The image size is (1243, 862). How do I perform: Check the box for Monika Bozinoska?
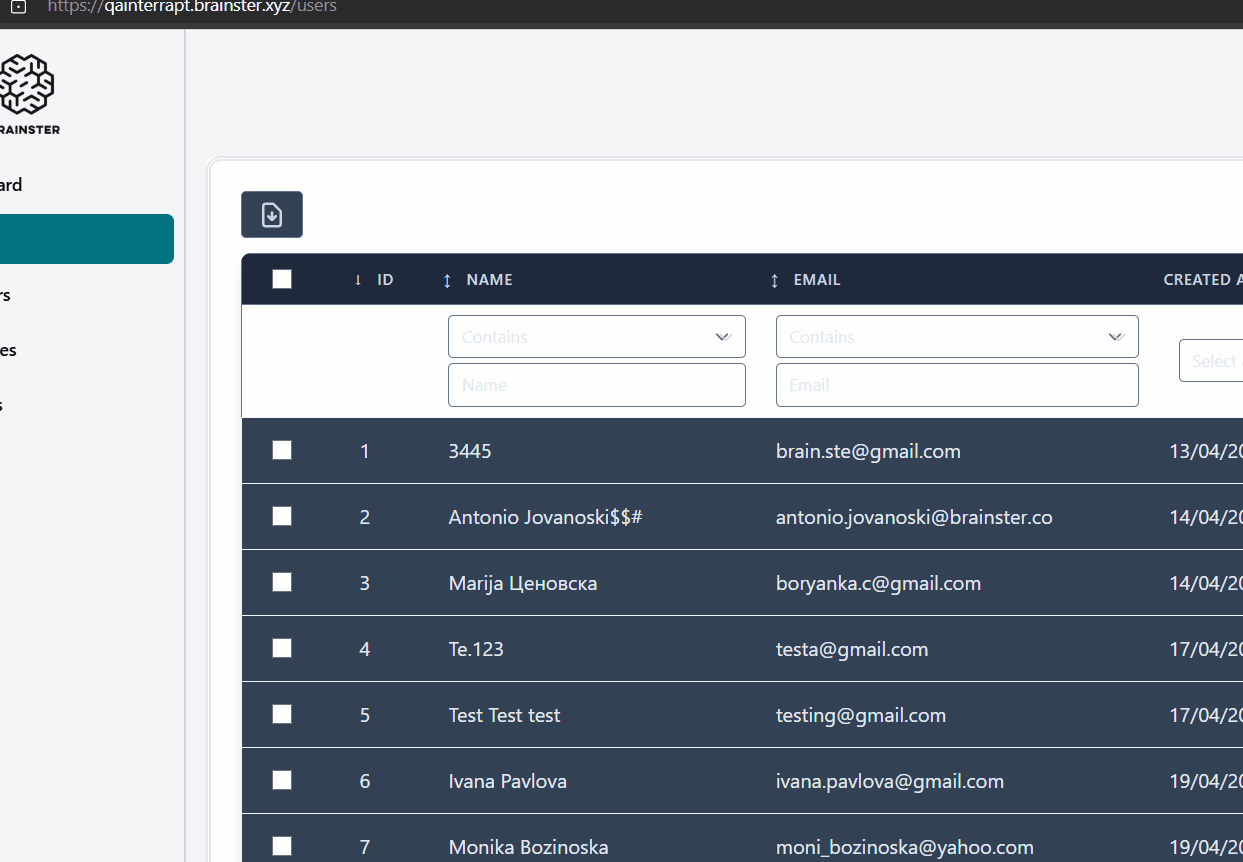(282, 846)
